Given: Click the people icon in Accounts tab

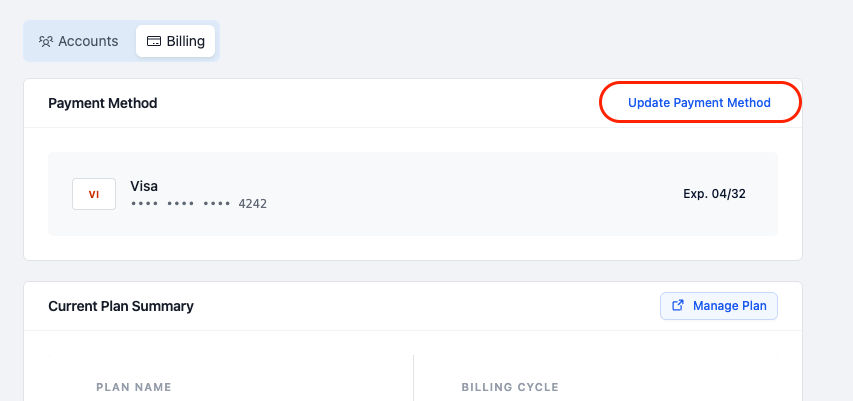Looking at the screenshot, I should click(46, 41).
